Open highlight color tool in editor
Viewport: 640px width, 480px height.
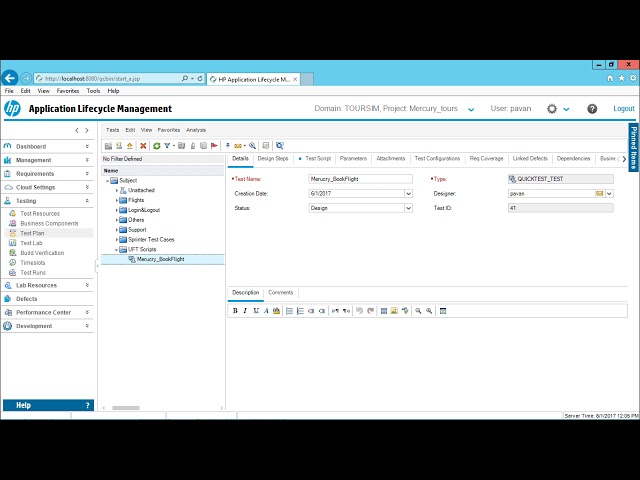(x=276, y=311)
